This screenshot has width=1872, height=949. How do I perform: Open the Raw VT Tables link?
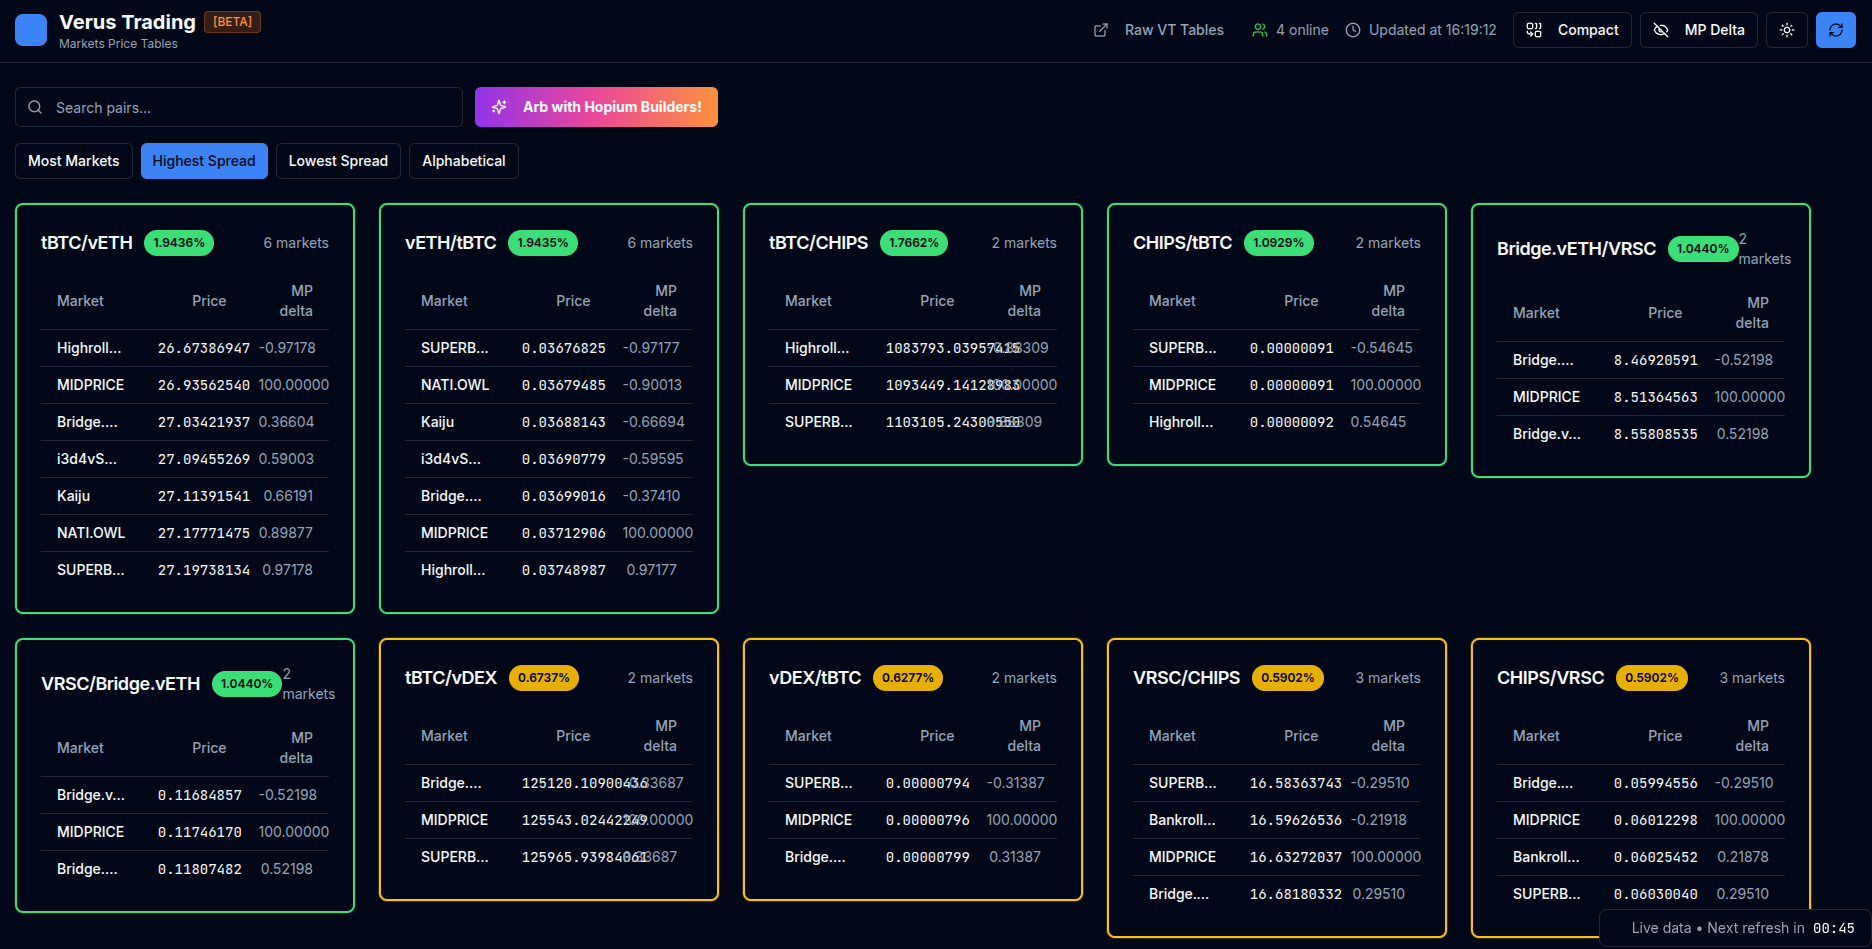coord(1173,30)
